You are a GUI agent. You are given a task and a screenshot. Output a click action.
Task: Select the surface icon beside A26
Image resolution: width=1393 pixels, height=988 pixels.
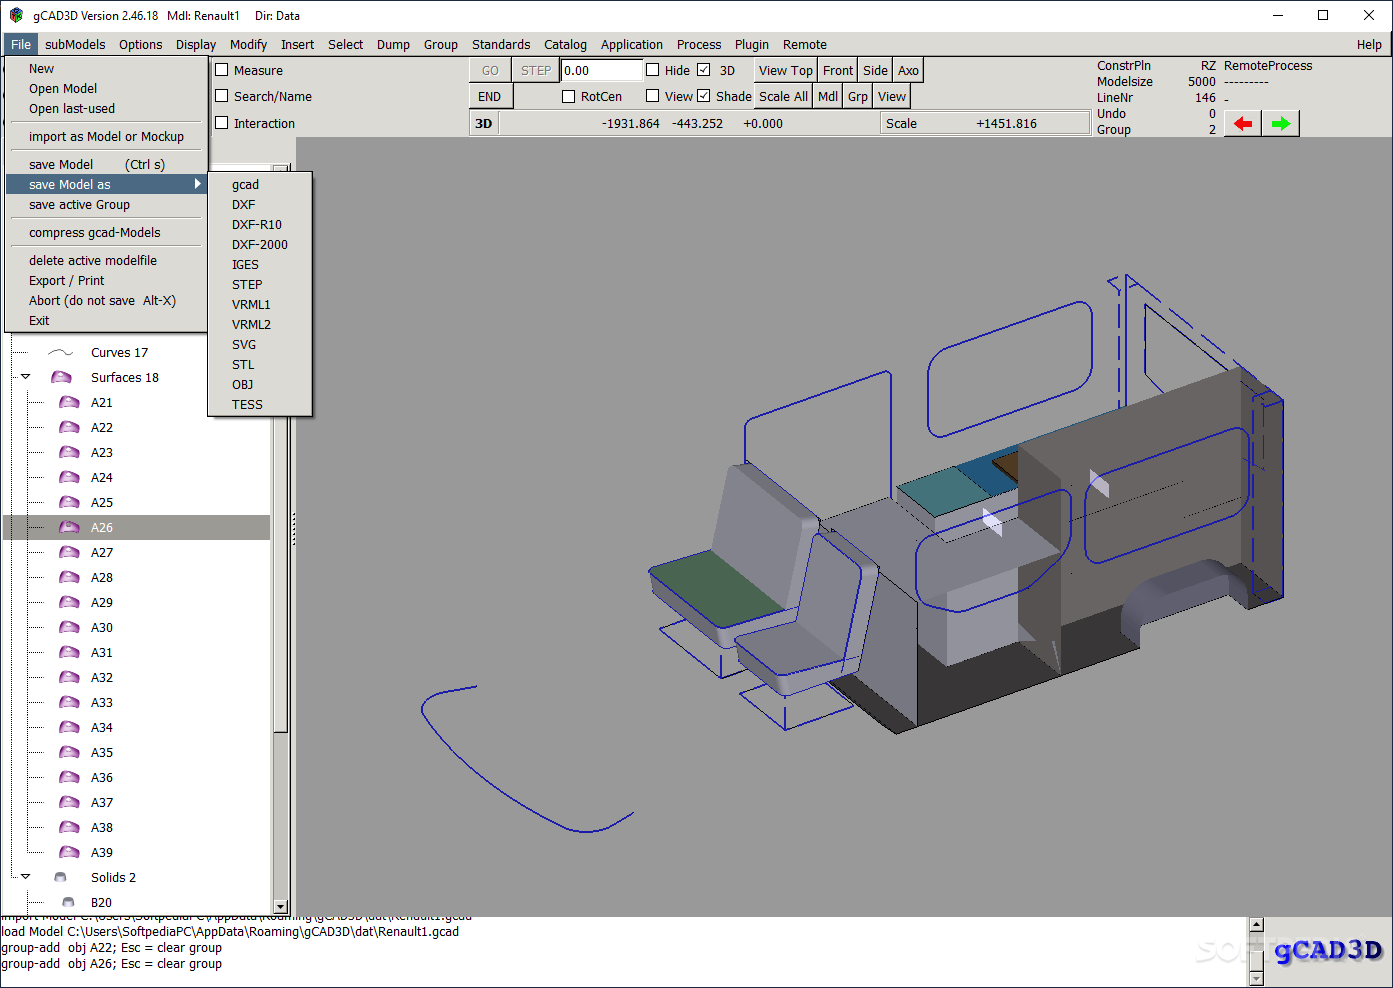click(69, 527)
